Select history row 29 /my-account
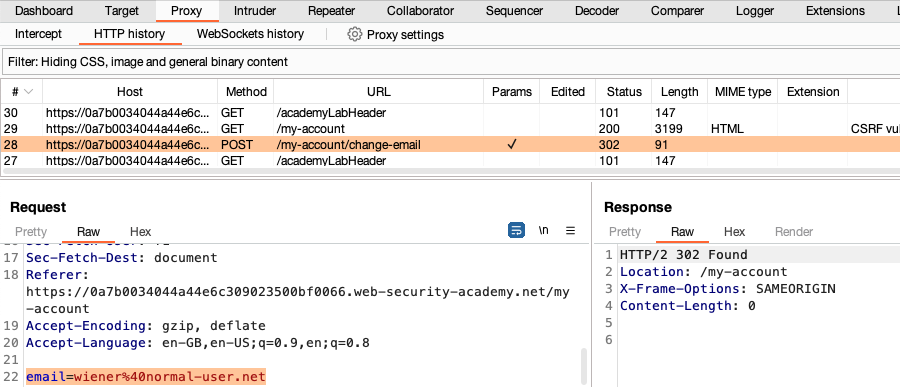Screen dimensions: 900x387 click(450, 129)
